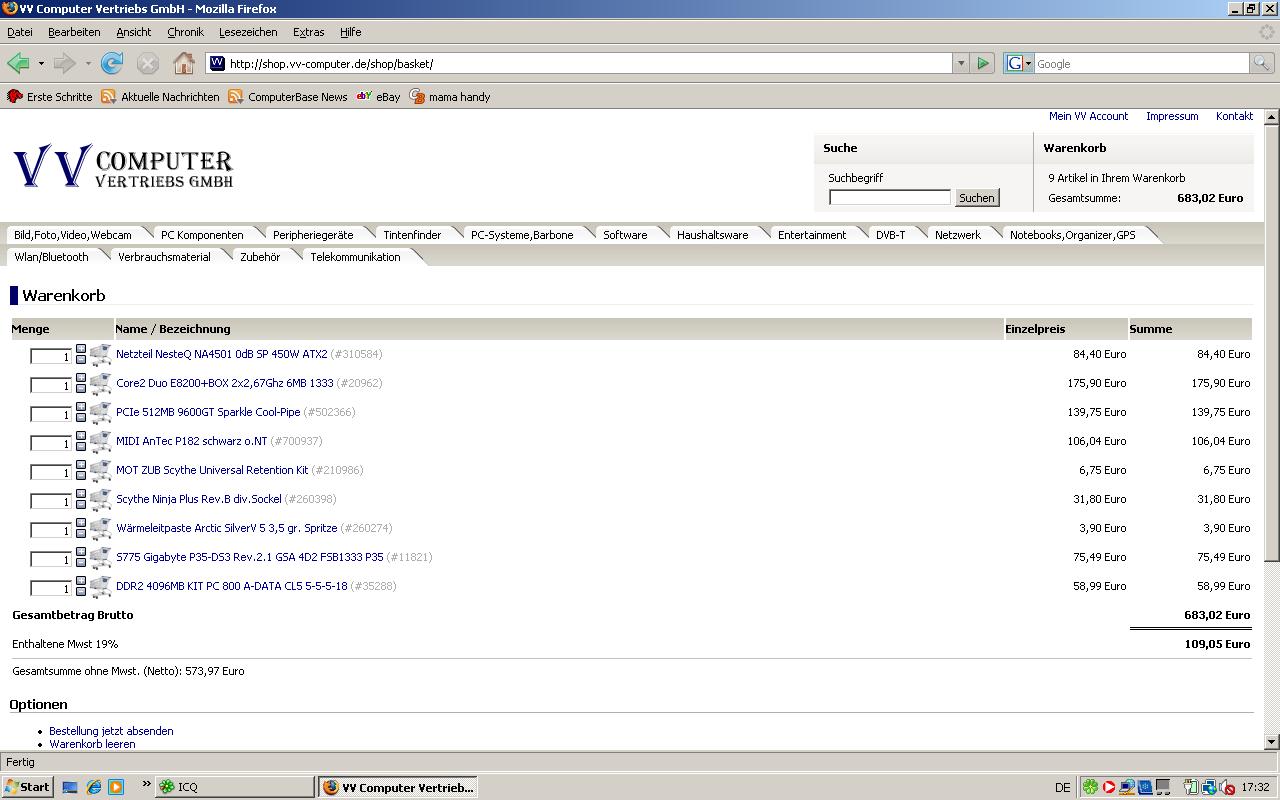This screenshot has height=800, width=1280.
Task: Click the cart icon for S775 Gigabyte P35-DS3
Action: [x=100, y=558]
